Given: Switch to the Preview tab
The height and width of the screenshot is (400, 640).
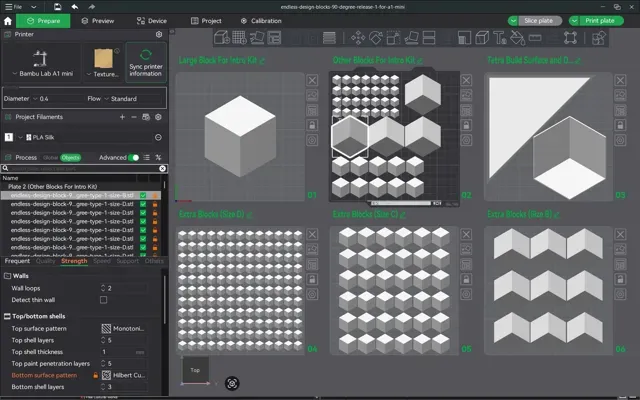Looking at the screenshot, I should 98,21.
